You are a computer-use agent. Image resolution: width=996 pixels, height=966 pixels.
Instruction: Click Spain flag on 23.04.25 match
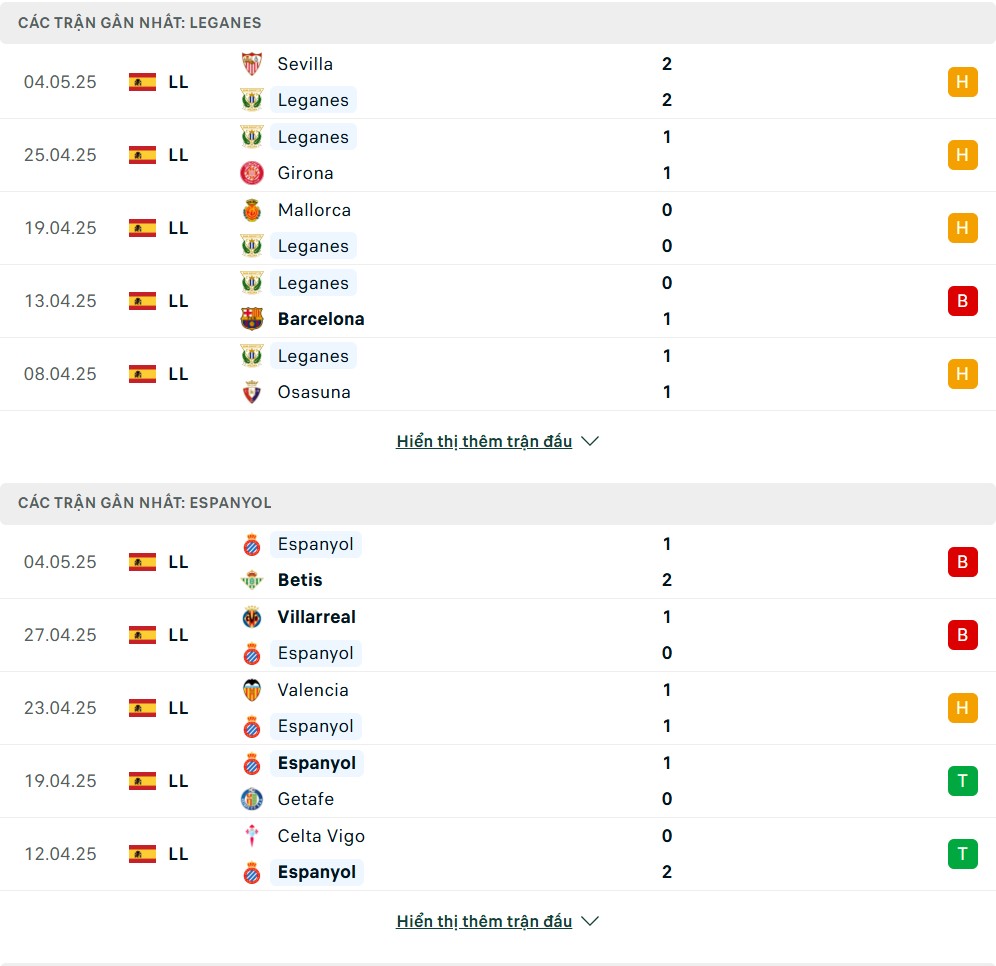(142, 708)
